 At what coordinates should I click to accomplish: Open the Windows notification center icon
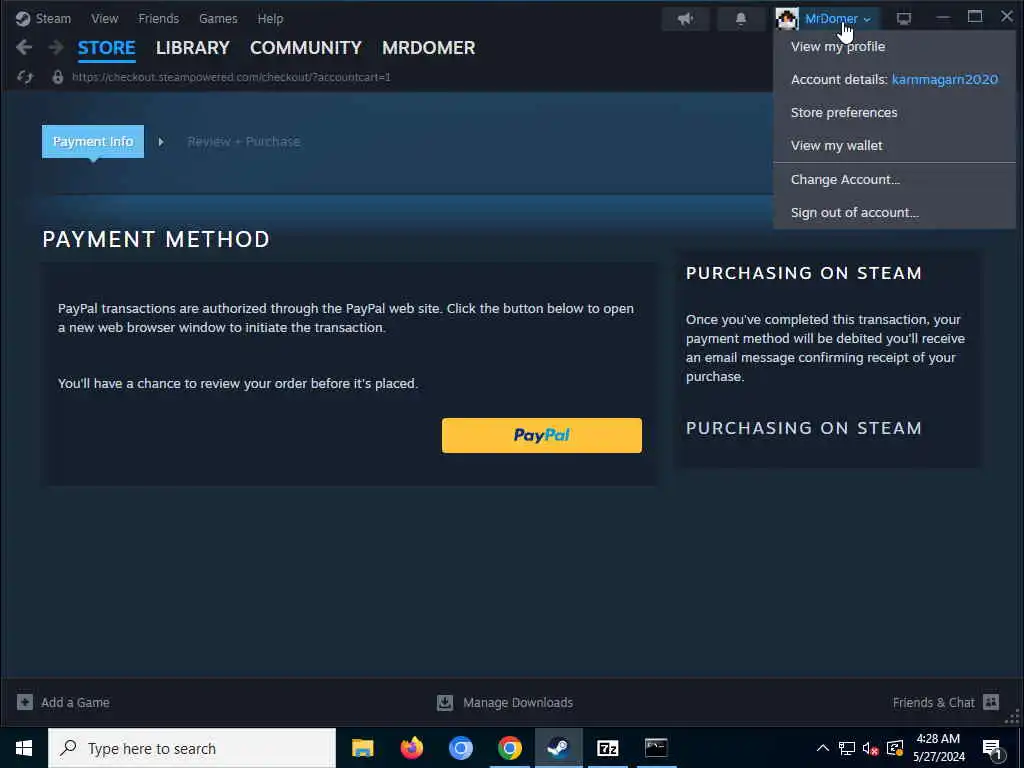point(993,748)
